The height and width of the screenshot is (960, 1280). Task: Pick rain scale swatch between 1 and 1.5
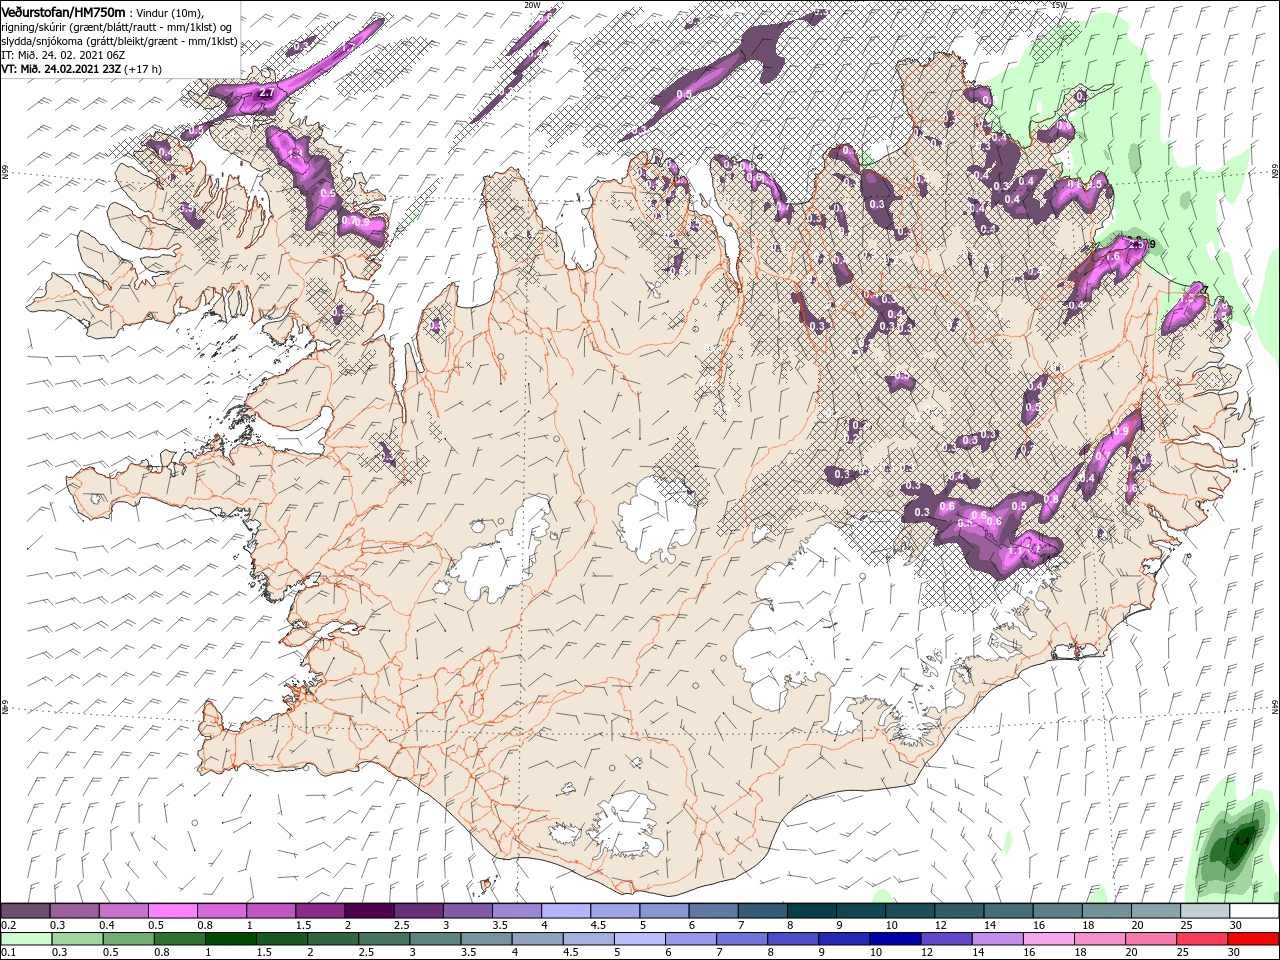231,939
